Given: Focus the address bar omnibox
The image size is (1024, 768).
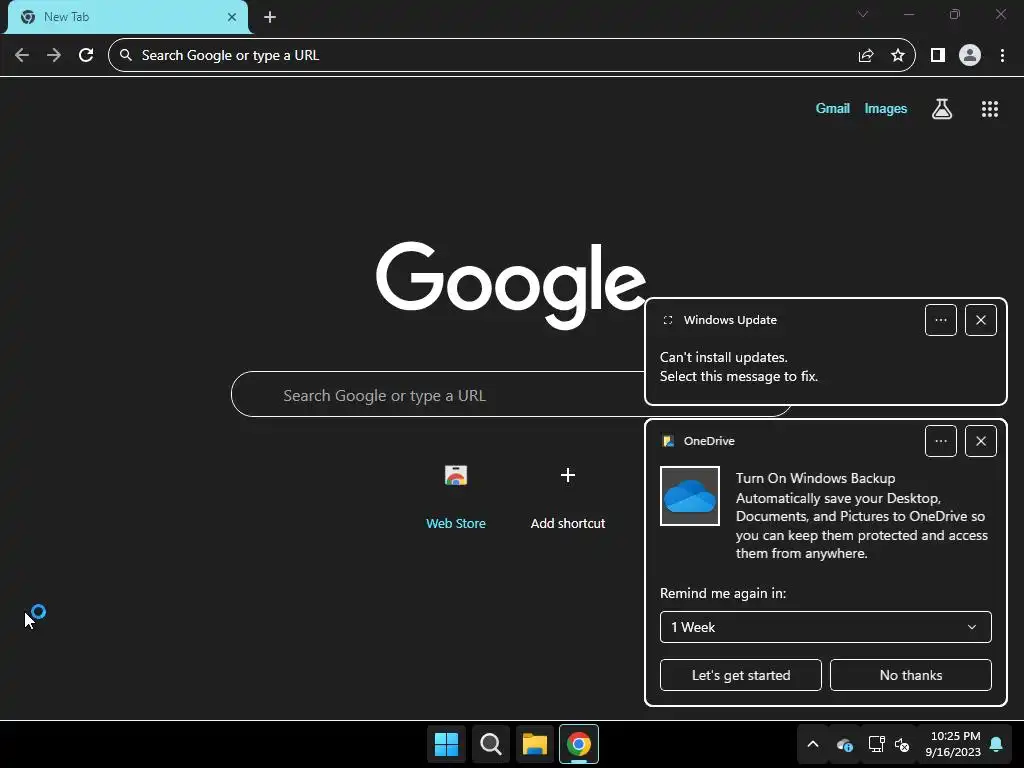Looking at the screenshot, I should [x=512, y=56].
